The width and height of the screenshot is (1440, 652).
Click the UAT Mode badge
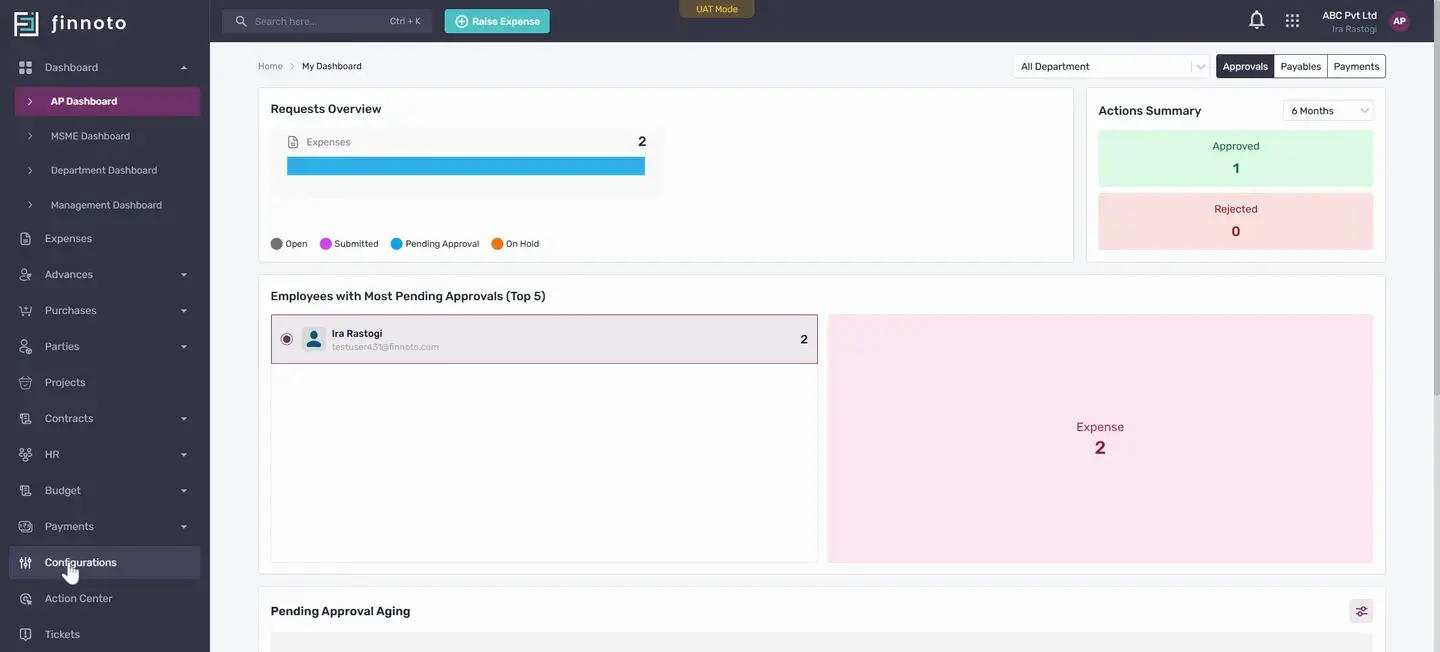717,9
